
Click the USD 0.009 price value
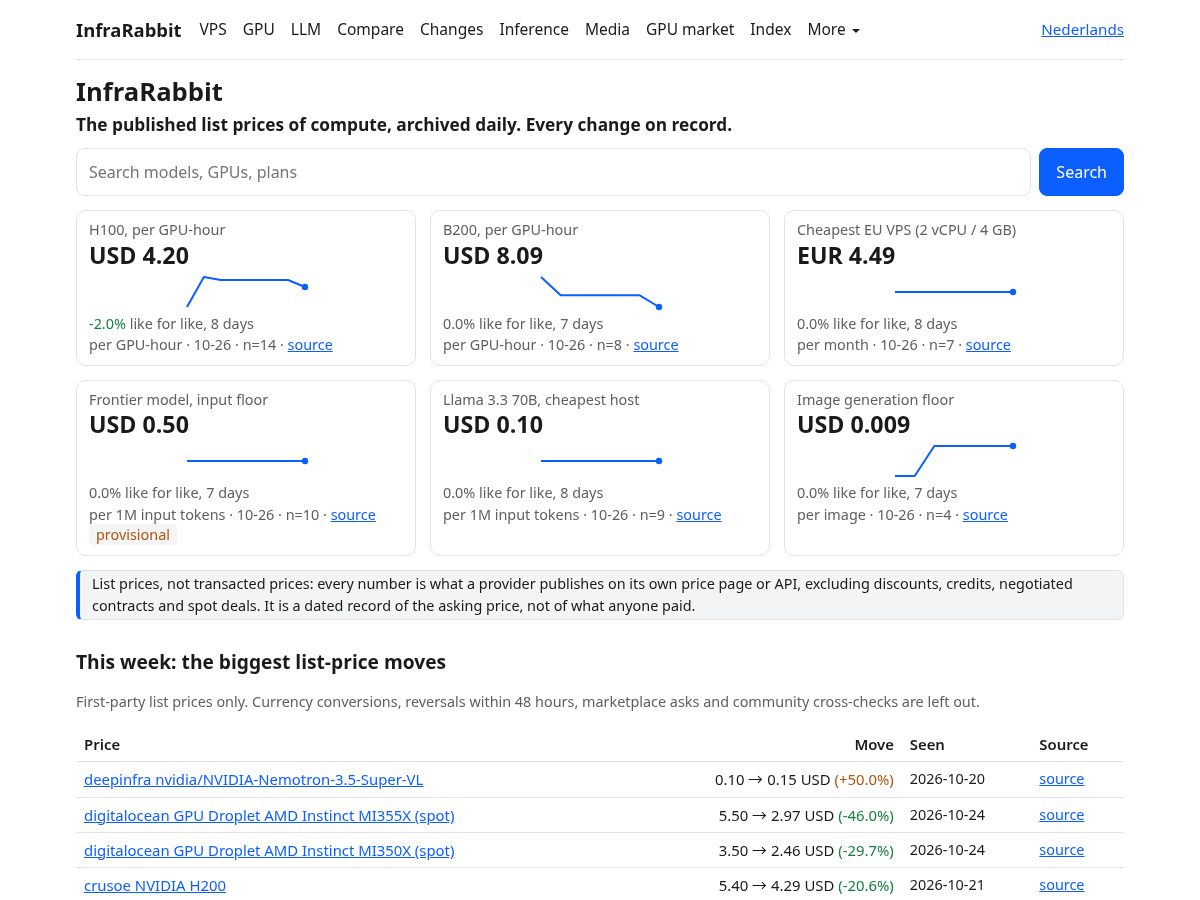[854, 425]
